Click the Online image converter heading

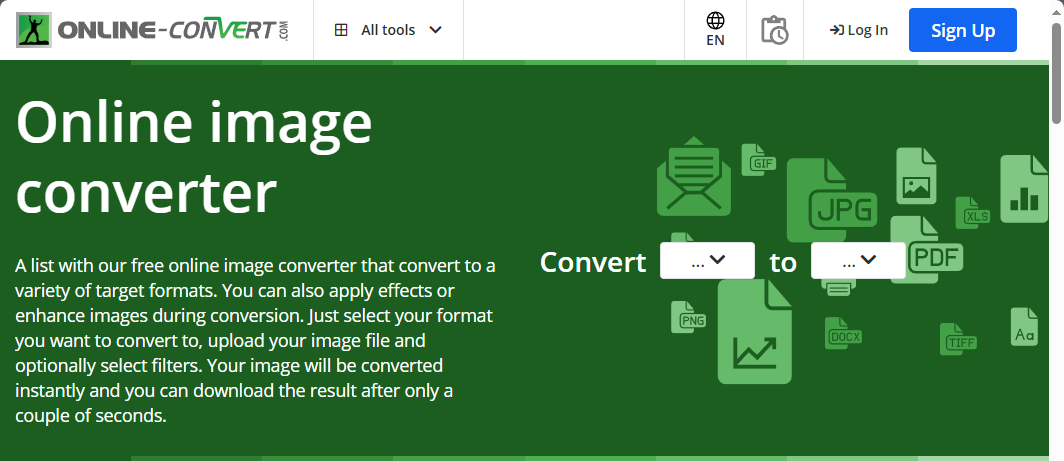point(194,158)
